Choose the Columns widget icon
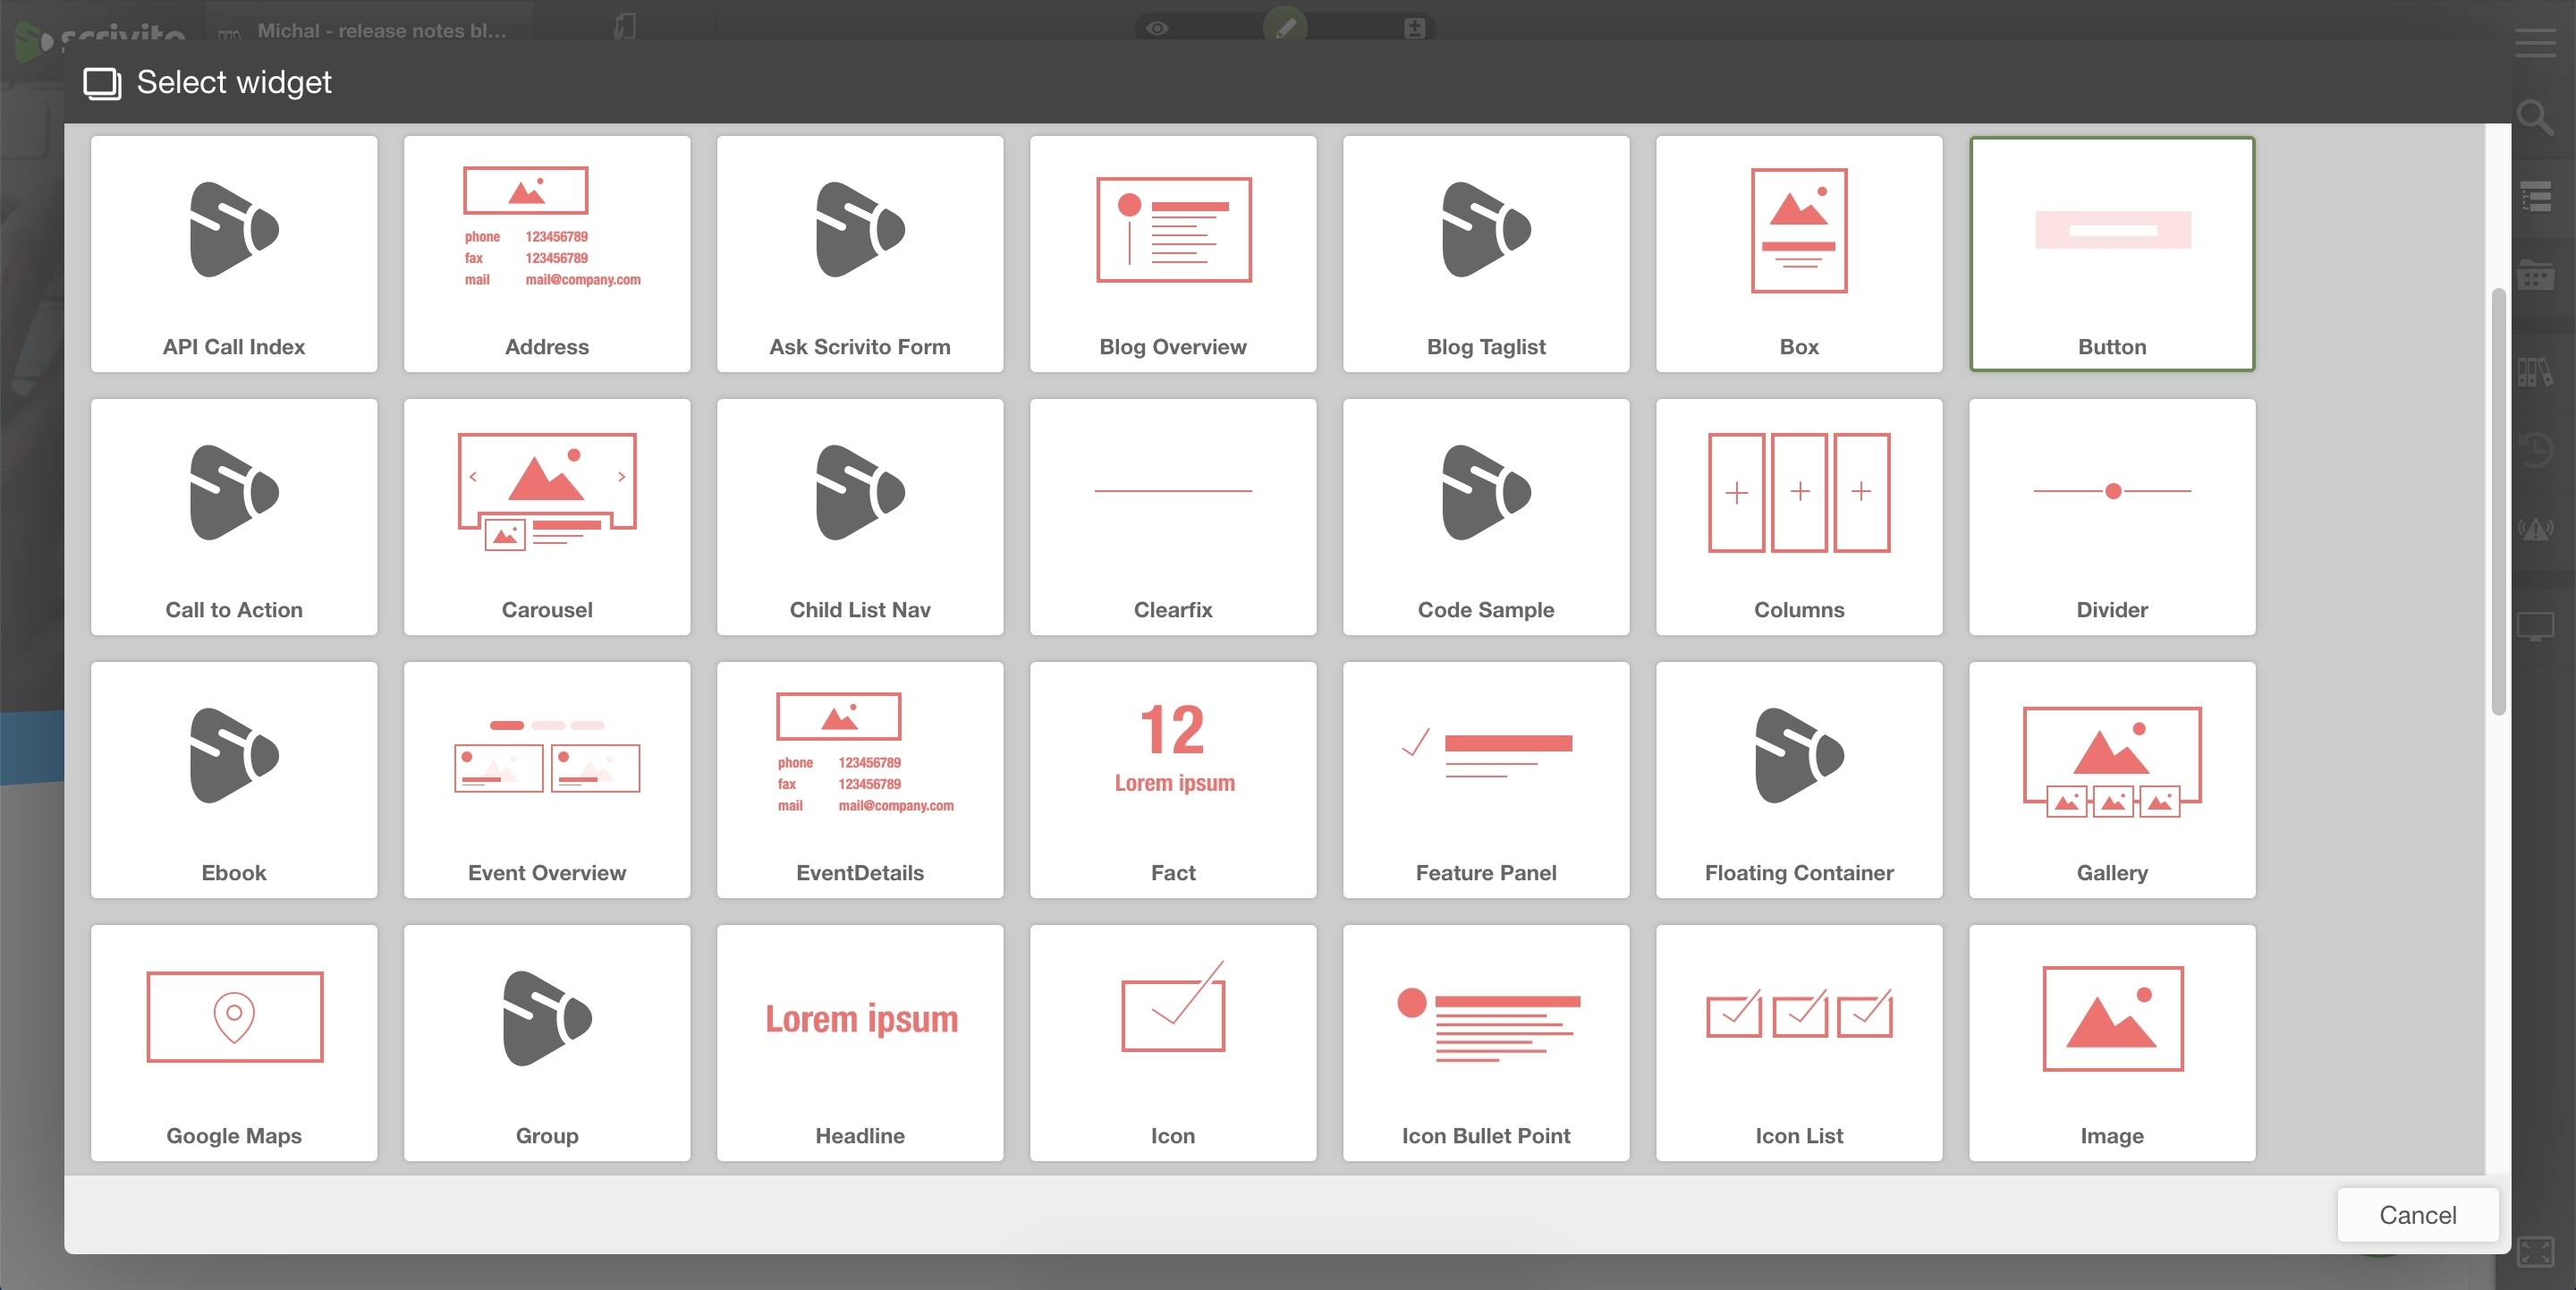The width and height of the screenshot is (2576, 1290). pos(1798,492)
